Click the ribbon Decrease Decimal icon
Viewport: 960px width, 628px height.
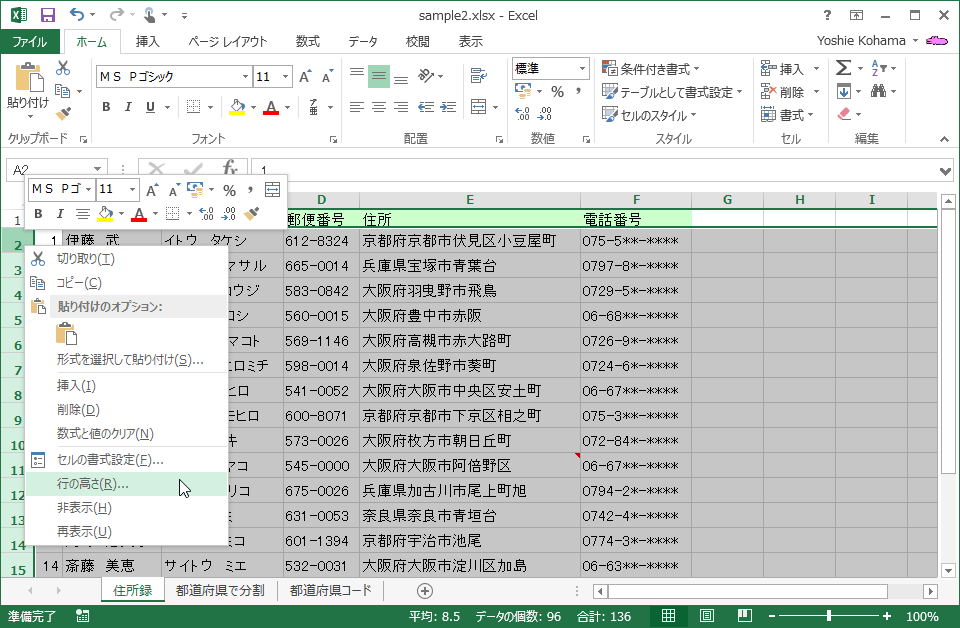[x=544, y=113]
